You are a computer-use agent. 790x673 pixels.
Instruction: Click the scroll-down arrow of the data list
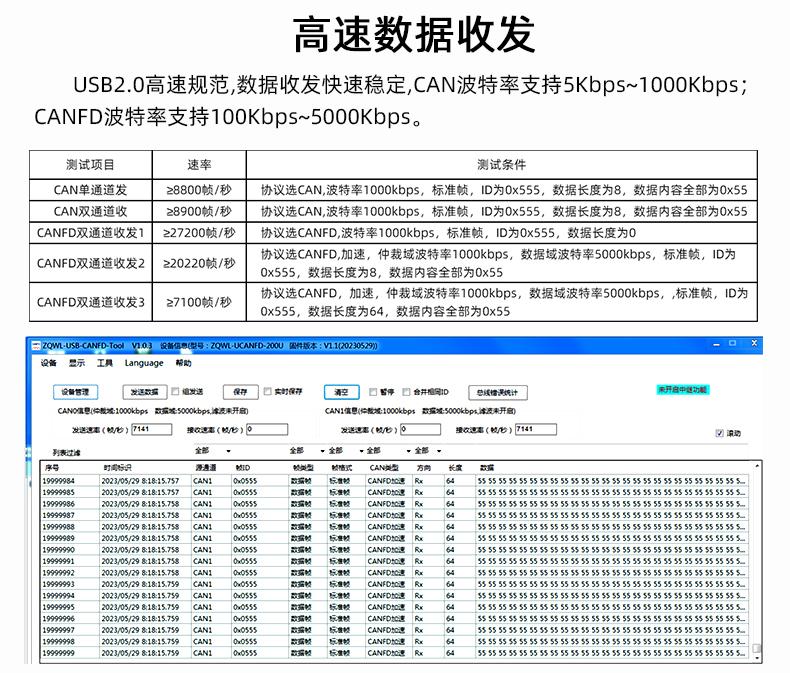click(x=757, y=657)
